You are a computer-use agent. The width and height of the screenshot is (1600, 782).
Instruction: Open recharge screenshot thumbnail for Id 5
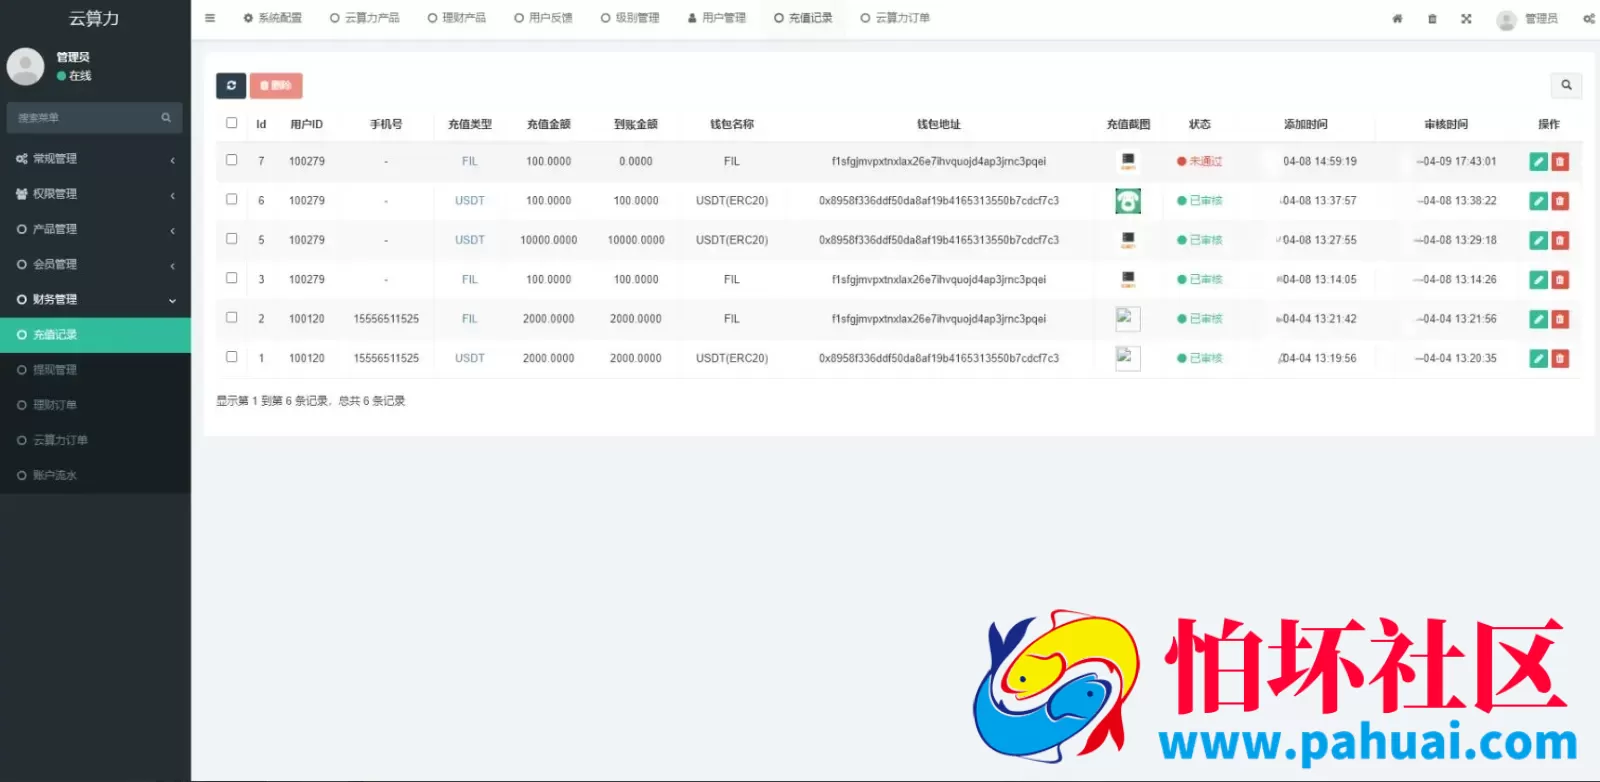tap(1128, 240)
